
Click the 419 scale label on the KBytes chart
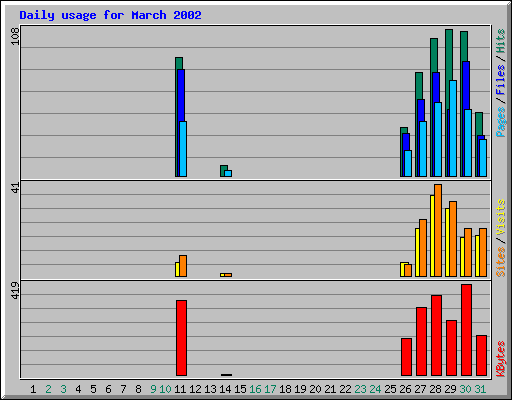tap(15, 290)
